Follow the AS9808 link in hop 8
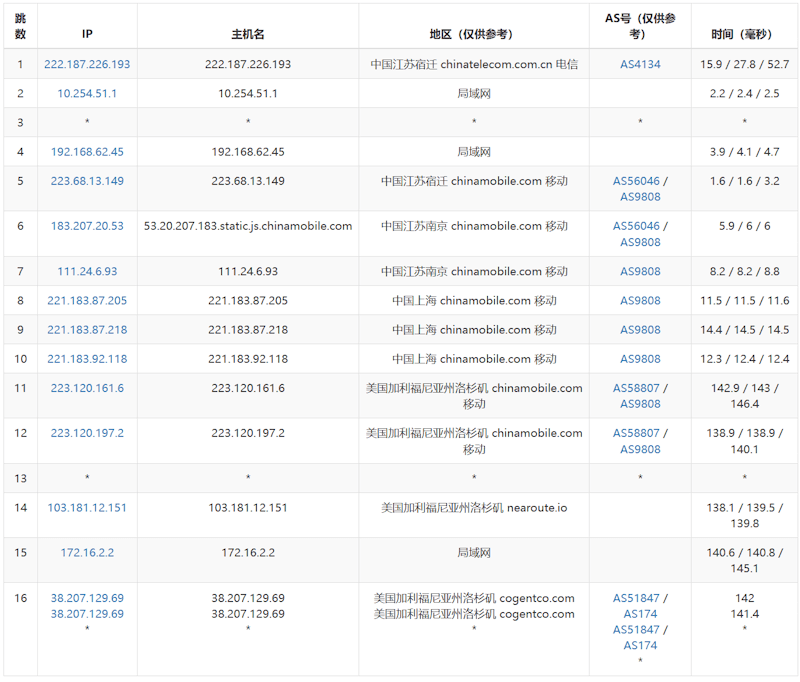 [x=640, y=300]
